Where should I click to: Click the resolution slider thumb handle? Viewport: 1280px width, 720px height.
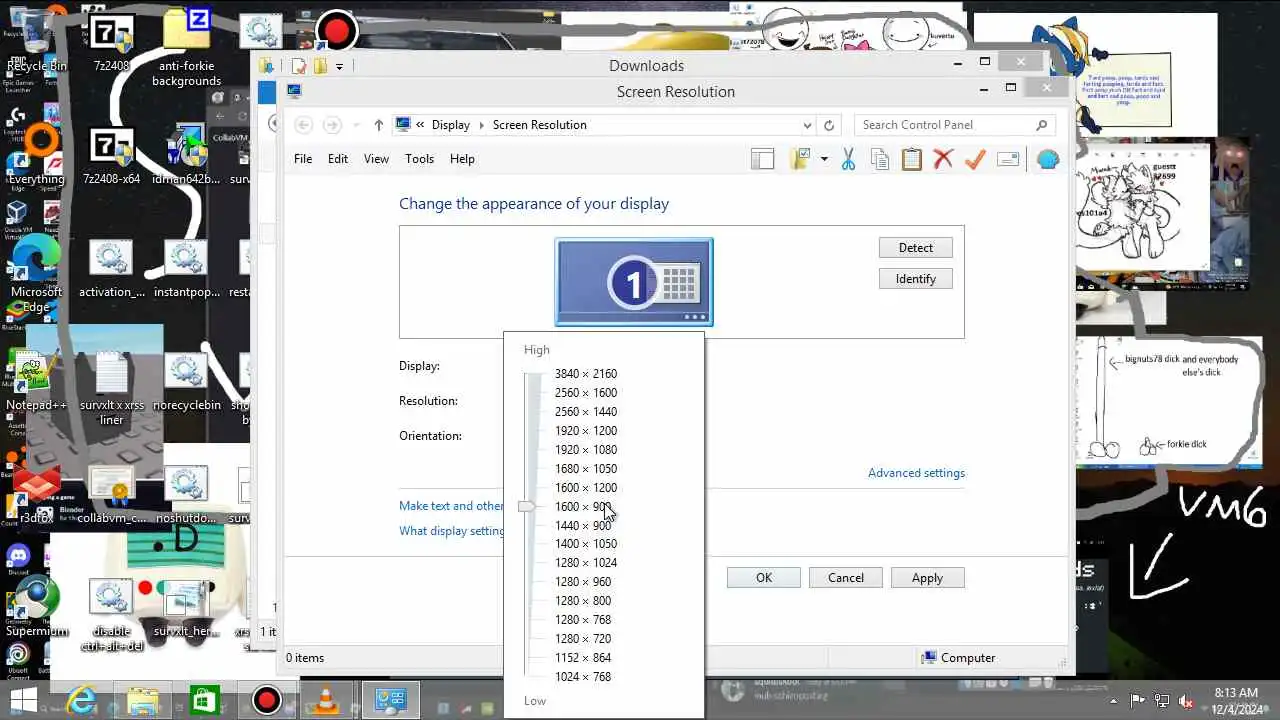tap(527, 507)
